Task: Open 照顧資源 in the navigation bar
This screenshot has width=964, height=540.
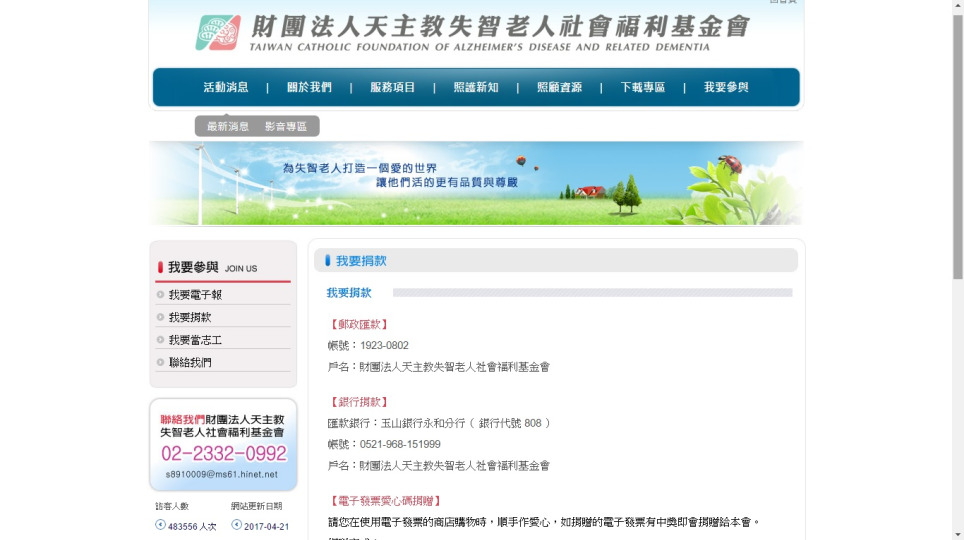Action: 559,87
